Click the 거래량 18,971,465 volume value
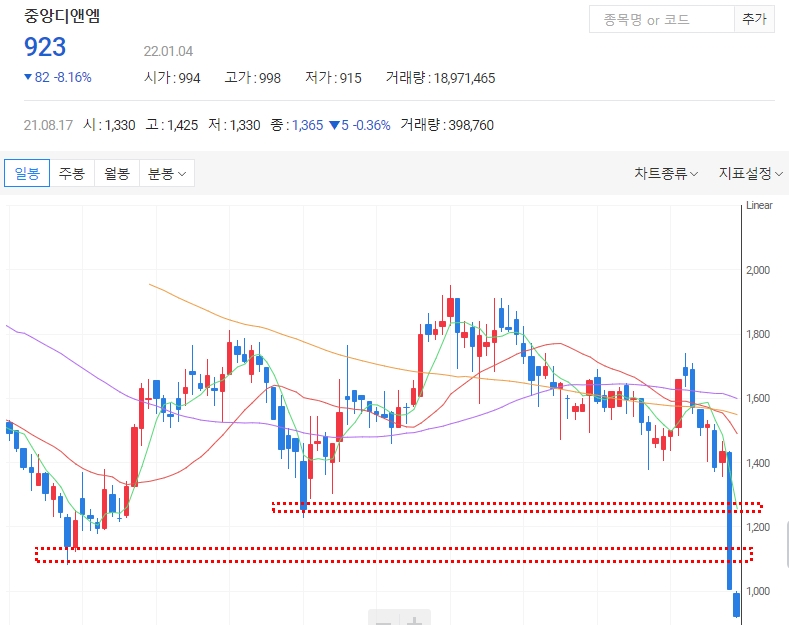 (x=440, y=78)
